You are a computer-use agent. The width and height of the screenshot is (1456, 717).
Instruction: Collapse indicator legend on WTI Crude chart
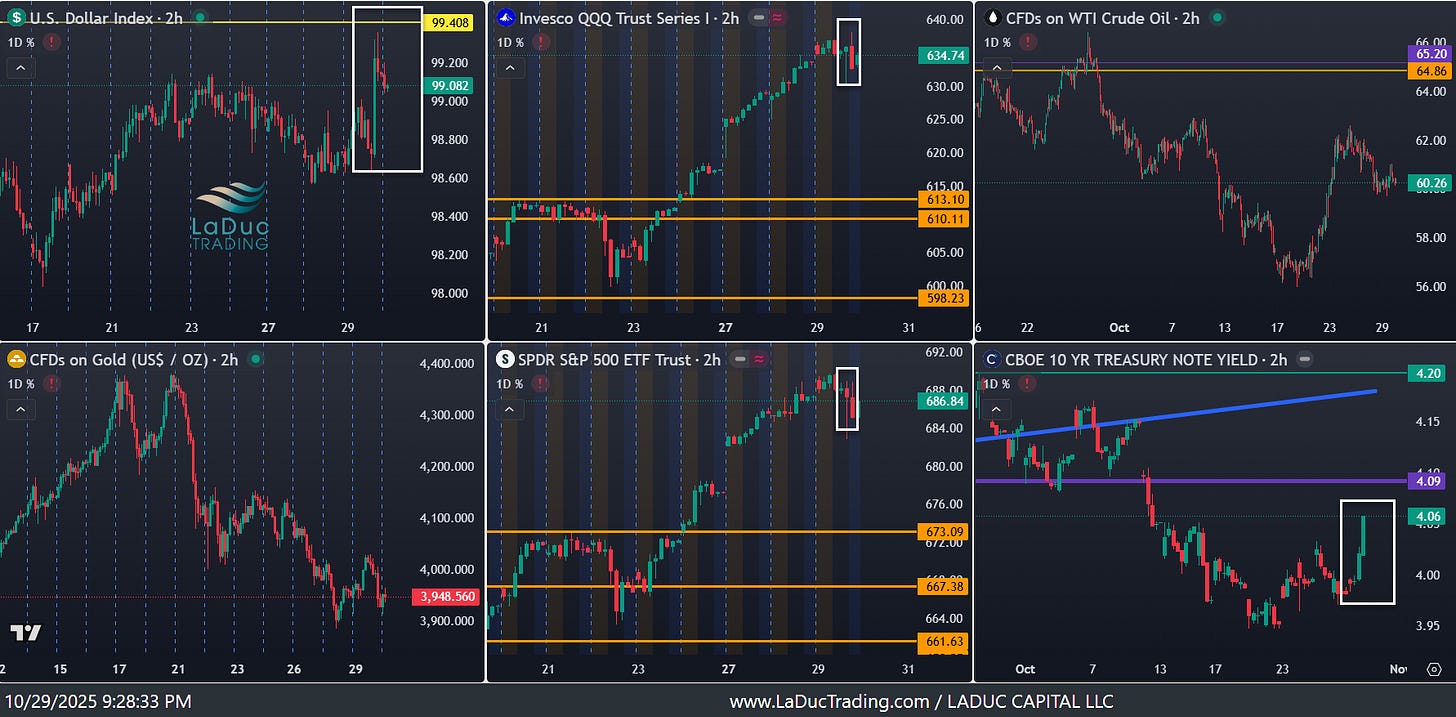pyautogui.click(x=995, y=68)
